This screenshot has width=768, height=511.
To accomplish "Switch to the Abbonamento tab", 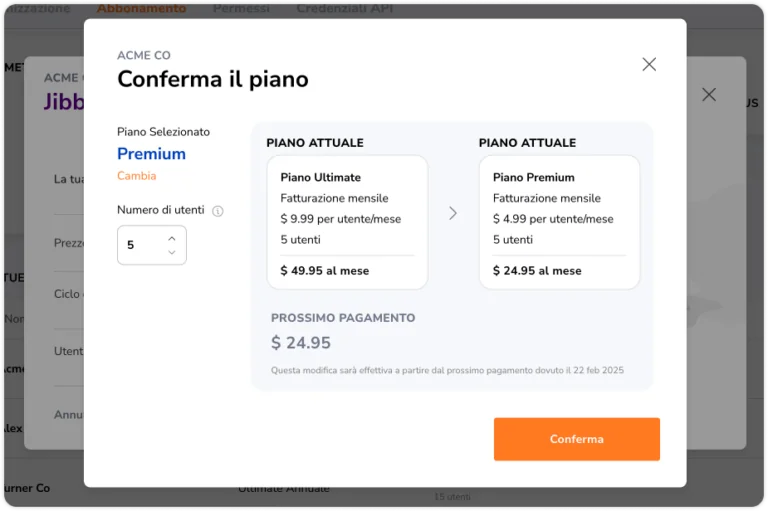I will click(141, 8).
